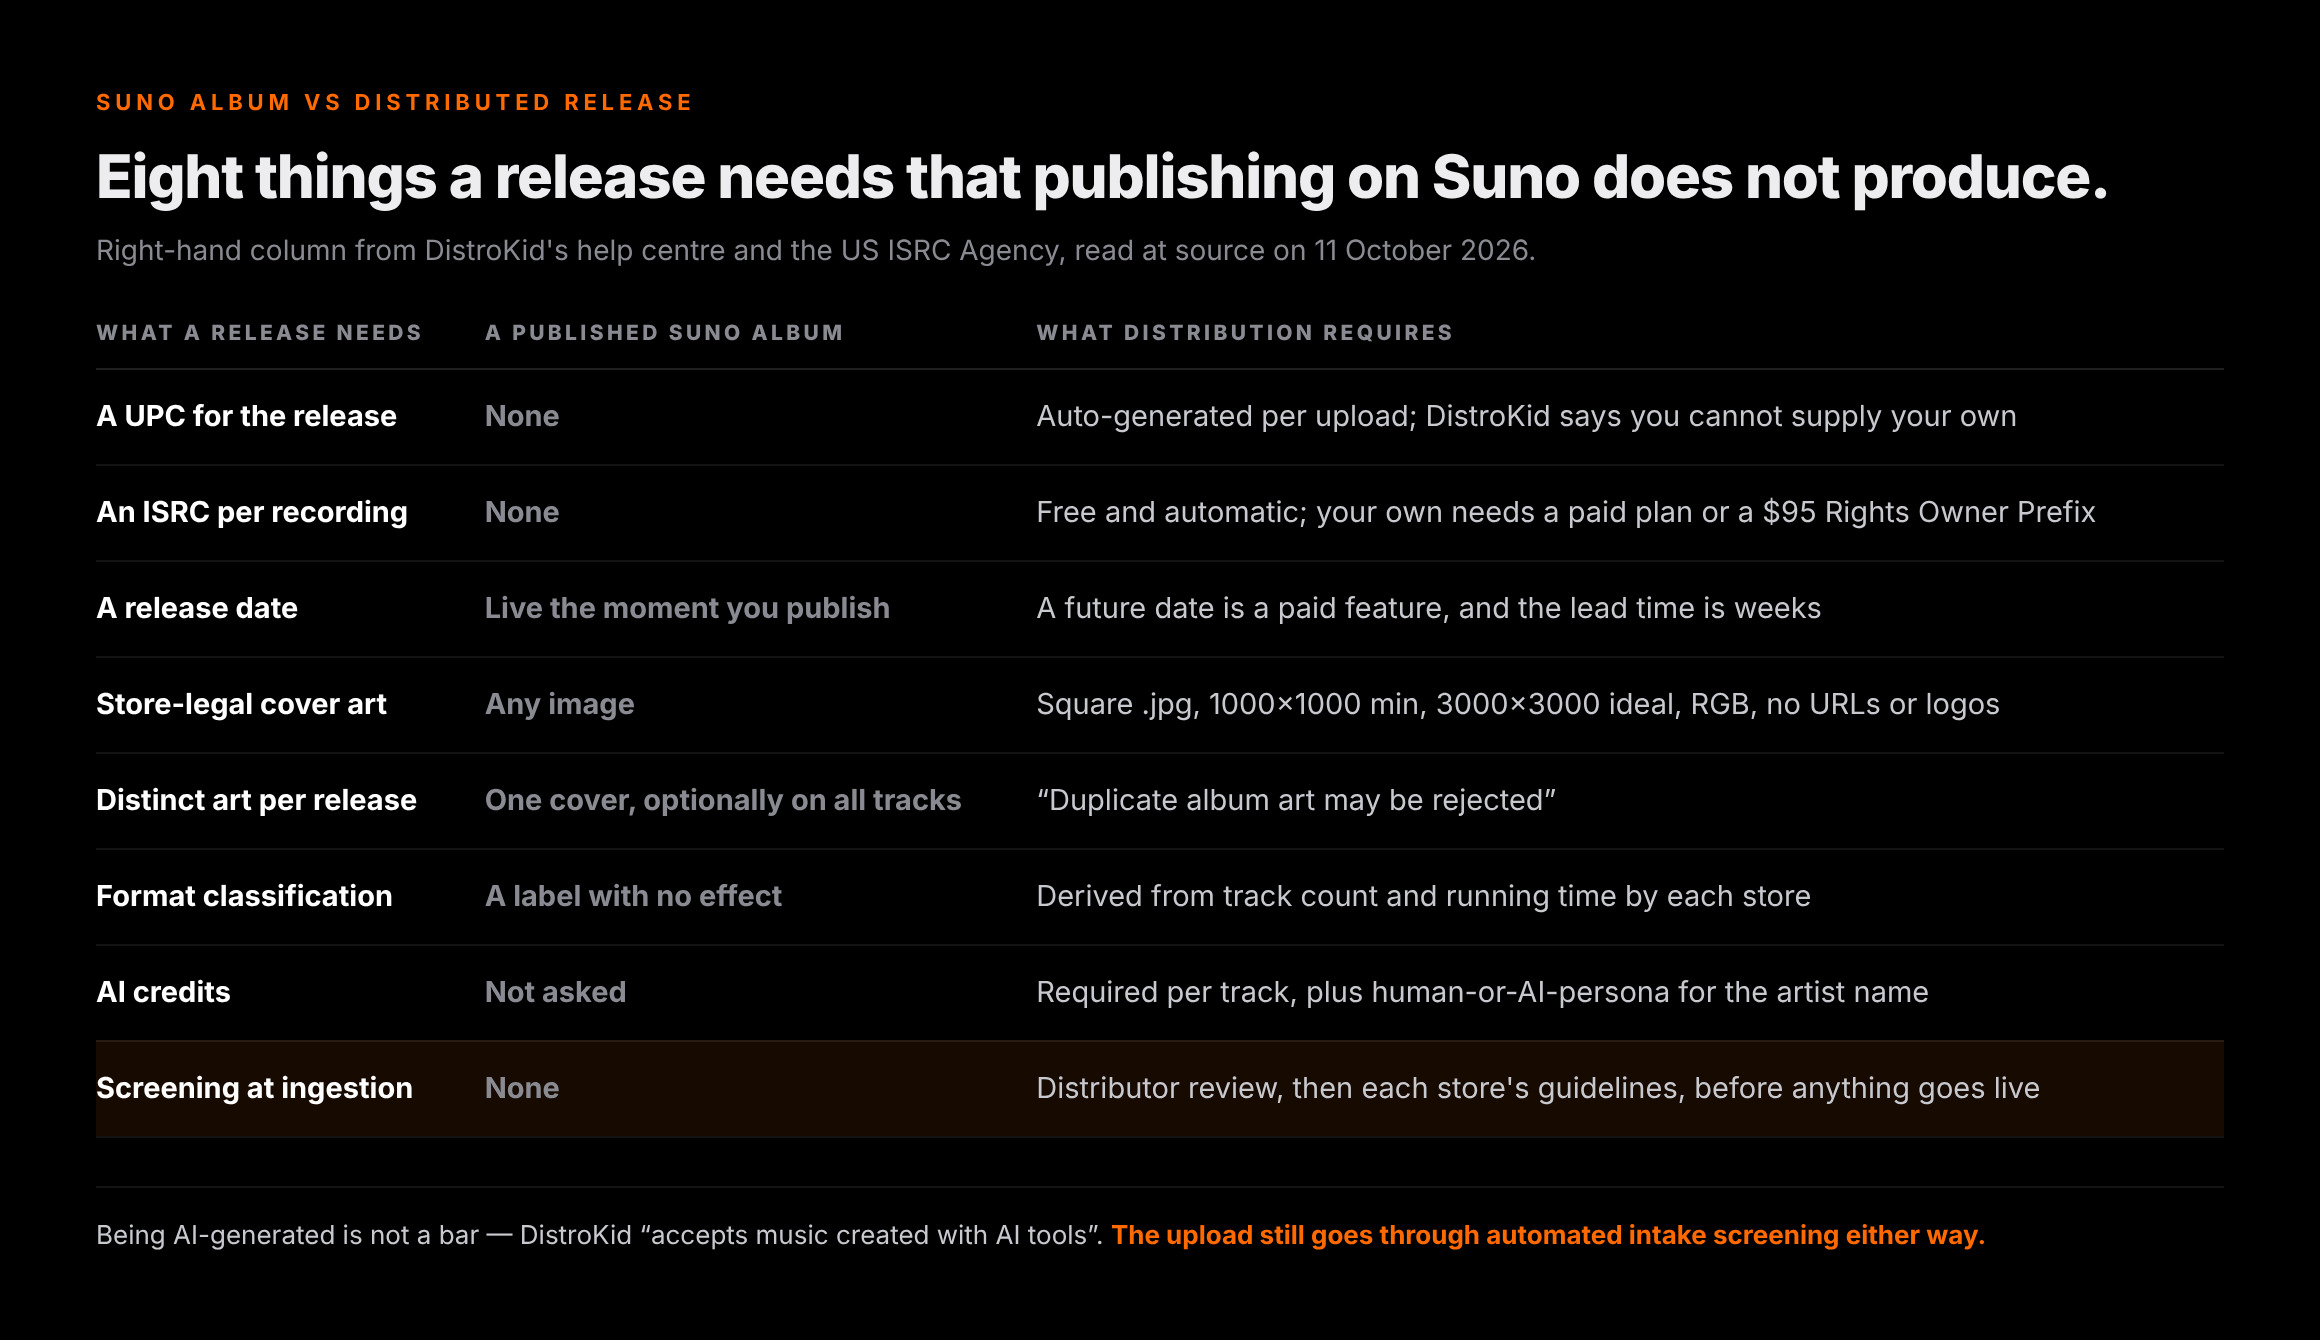Select the highlighted 'Screening at ingestion' label

click(x=254, y=1088)
